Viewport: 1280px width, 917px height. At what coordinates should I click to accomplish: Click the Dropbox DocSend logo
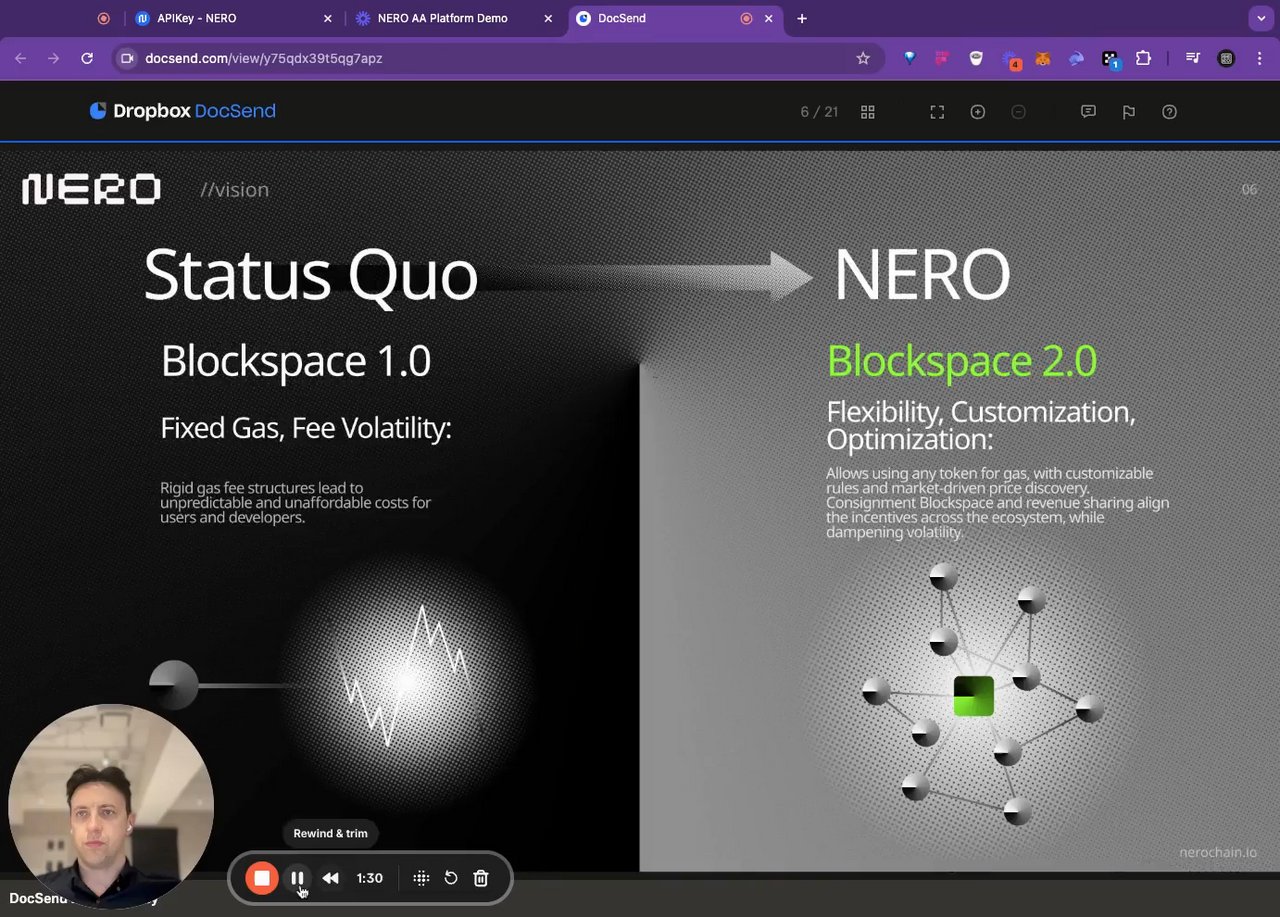182,111
